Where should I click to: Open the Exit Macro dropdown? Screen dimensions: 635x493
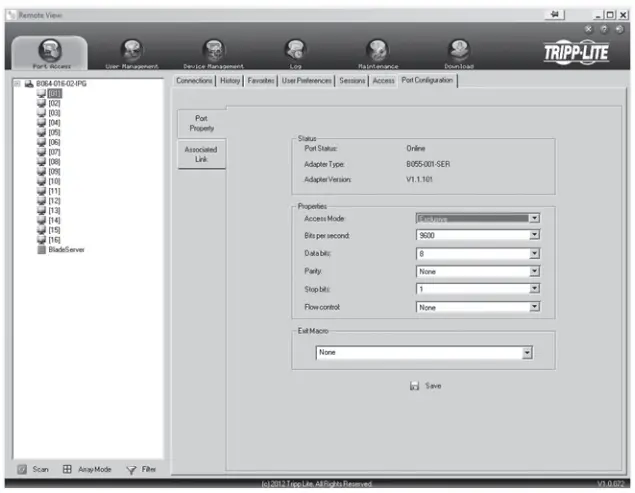[x=527, y=353]
